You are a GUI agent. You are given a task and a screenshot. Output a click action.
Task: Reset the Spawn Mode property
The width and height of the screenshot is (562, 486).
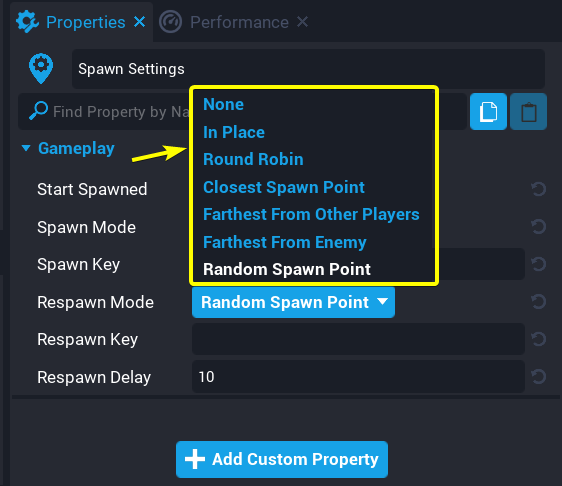(x=538, y=227)
